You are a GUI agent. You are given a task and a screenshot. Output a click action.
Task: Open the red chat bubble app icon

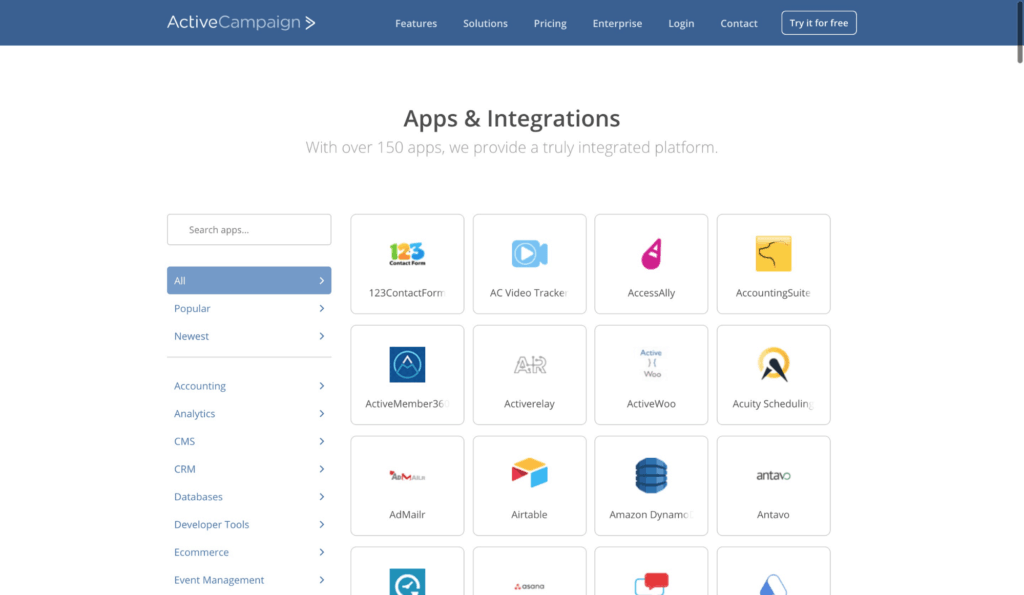click(x=651, y=583)
